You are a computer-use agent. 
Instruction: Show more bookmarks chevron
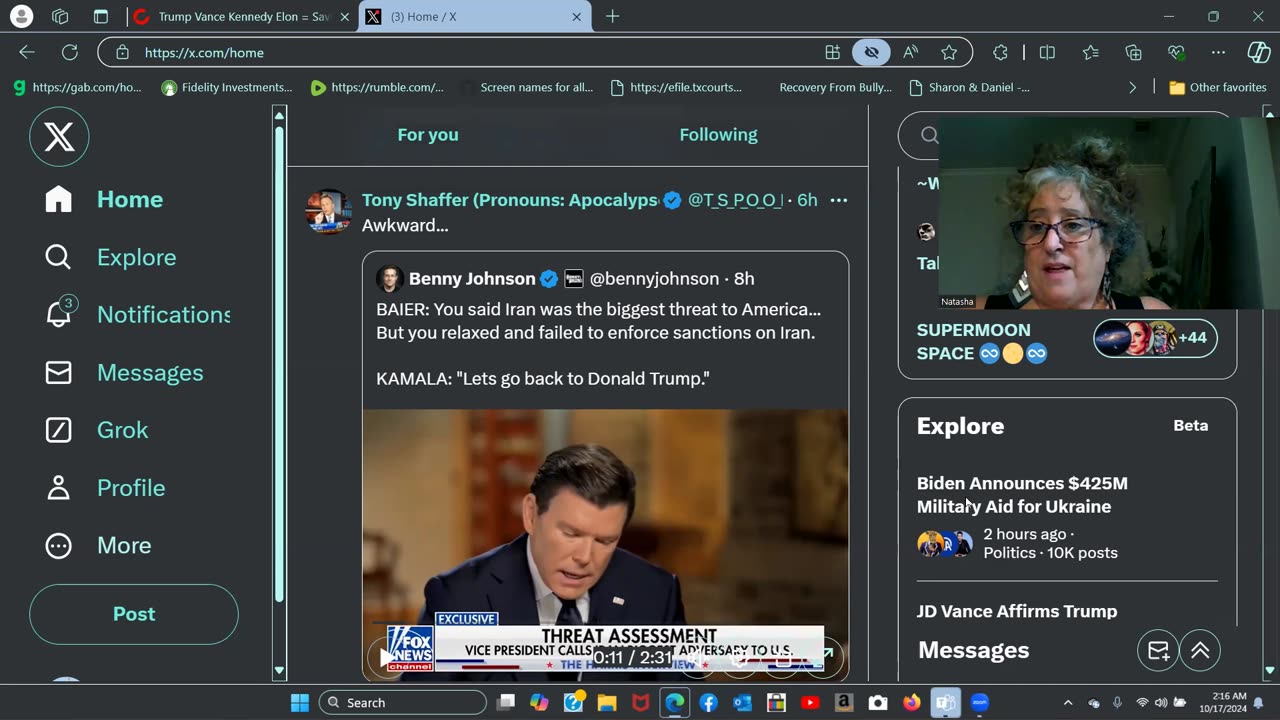click(1132, 87)
